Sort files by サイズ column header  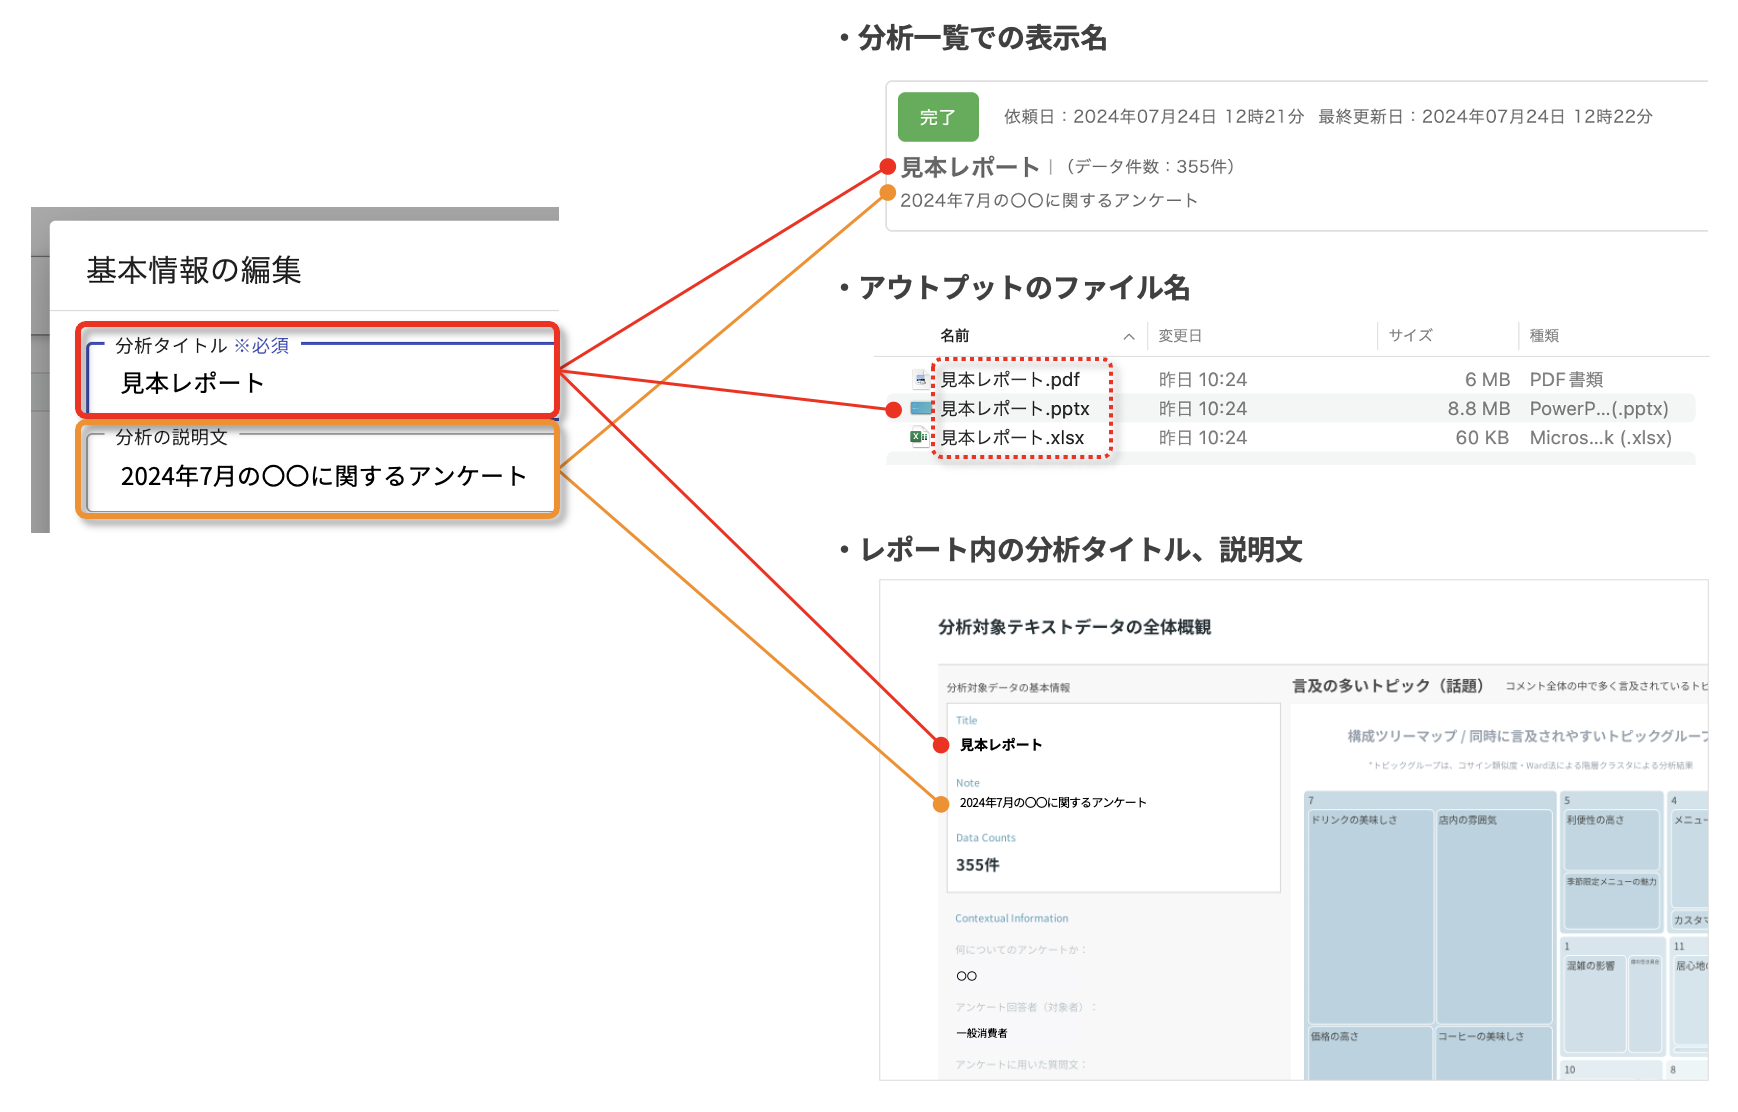tap(1410, 336)
